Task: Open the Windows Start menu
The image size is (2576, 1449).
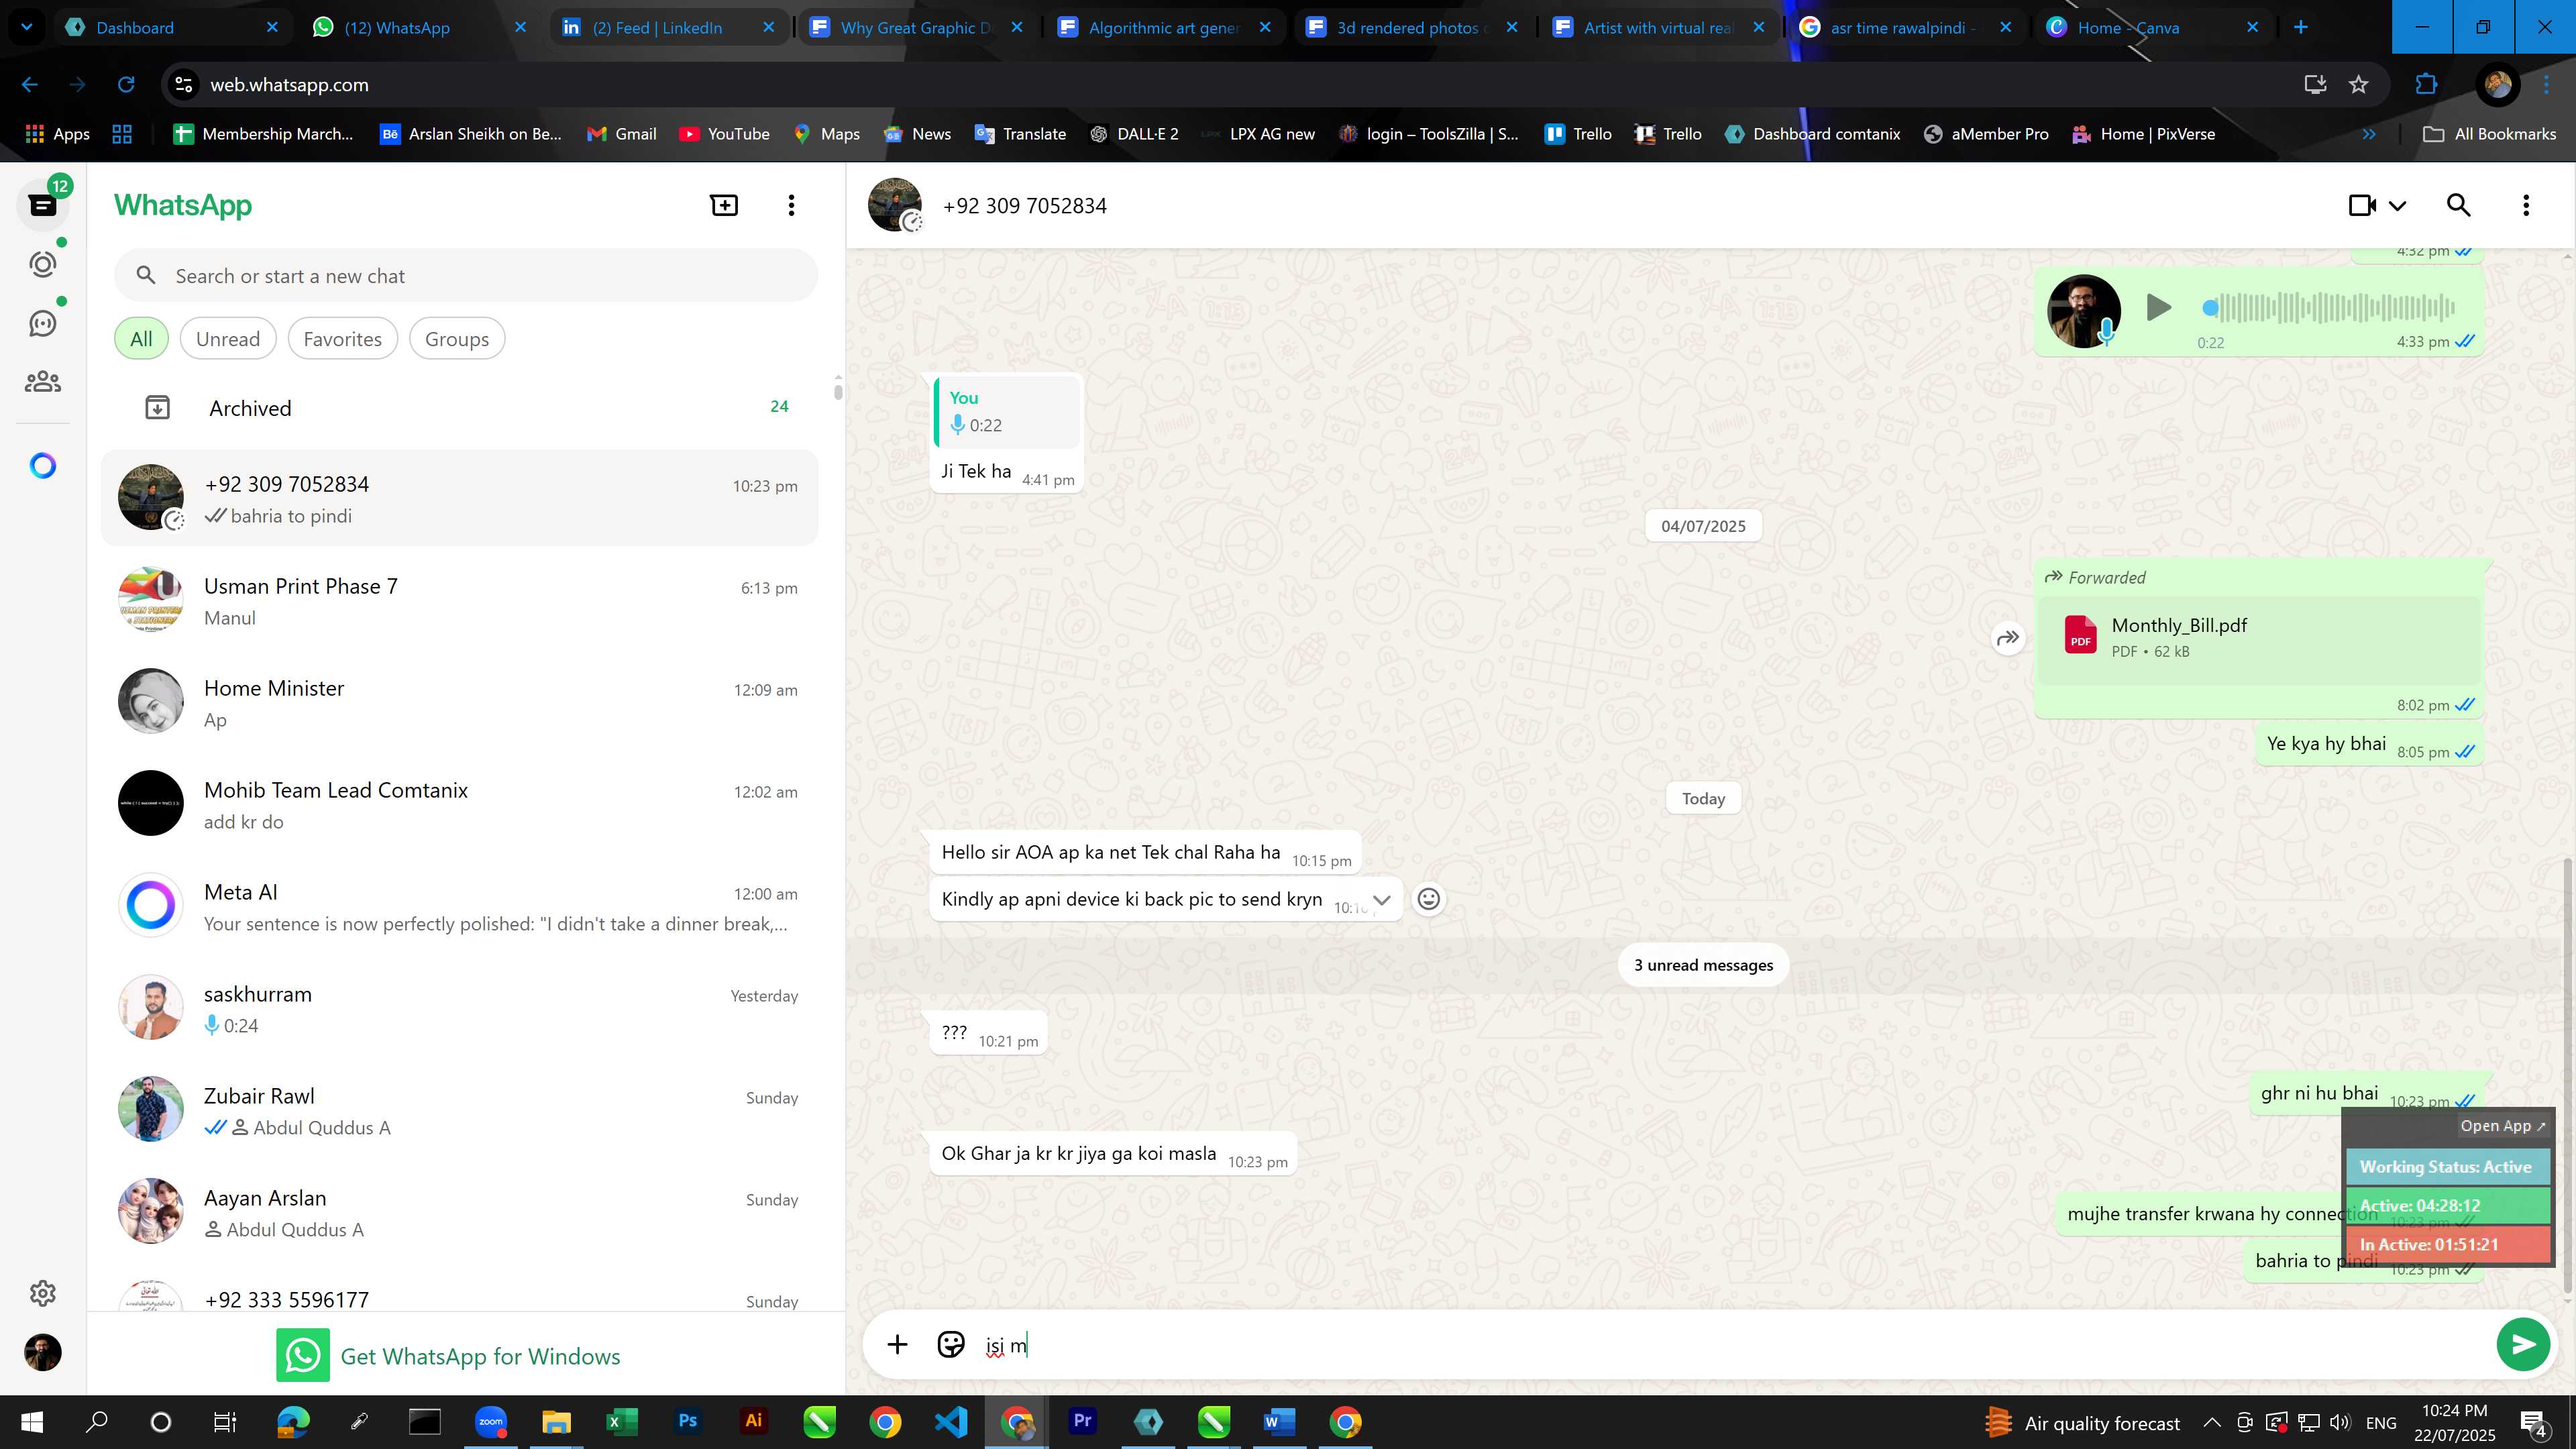Action: point(31,1422)
